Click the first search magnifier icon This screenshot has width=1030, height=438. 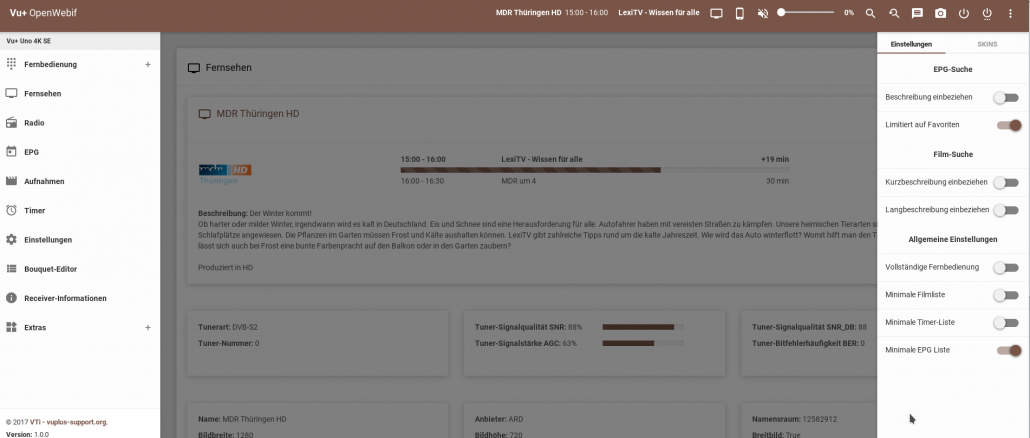coord(870,13)
